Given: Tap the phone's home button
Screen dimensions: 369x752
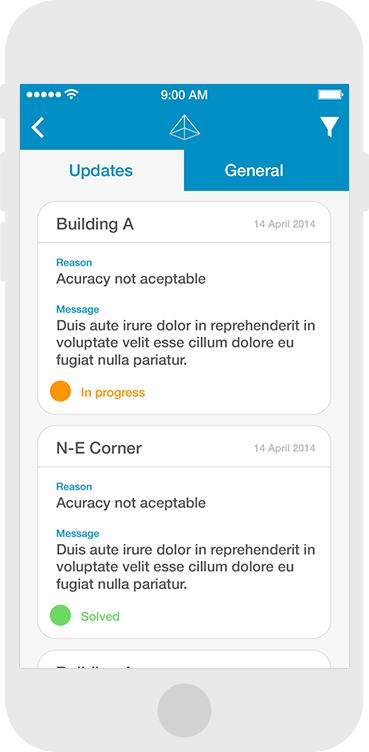Looking at the screenshot, I should 184,710.
